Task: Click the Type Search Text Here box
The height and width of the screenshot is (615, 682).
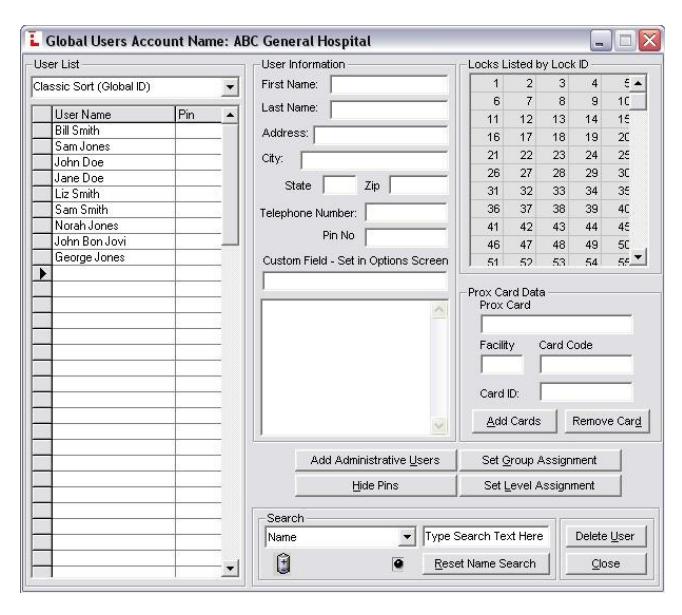Action: [x=486, y=536]
